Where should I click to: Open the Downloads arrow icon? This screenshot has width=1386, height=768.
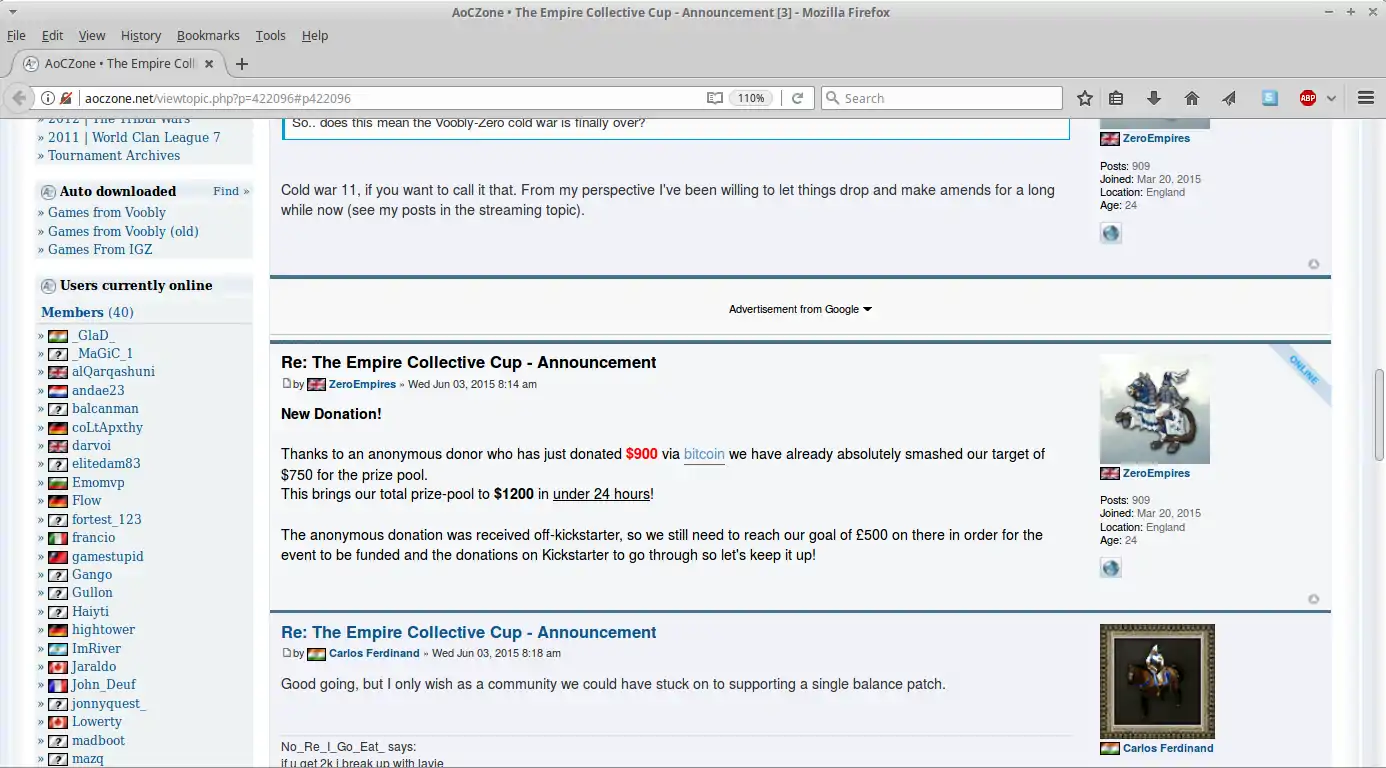tap(1153, 98)
